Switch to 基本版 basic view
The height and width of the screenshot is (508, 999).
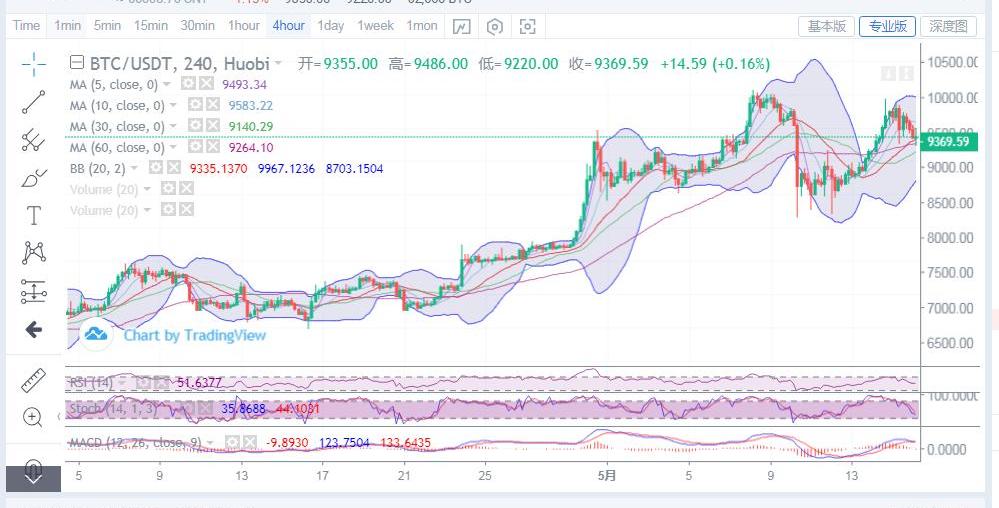pyautogui.click(x=826, y=26)
